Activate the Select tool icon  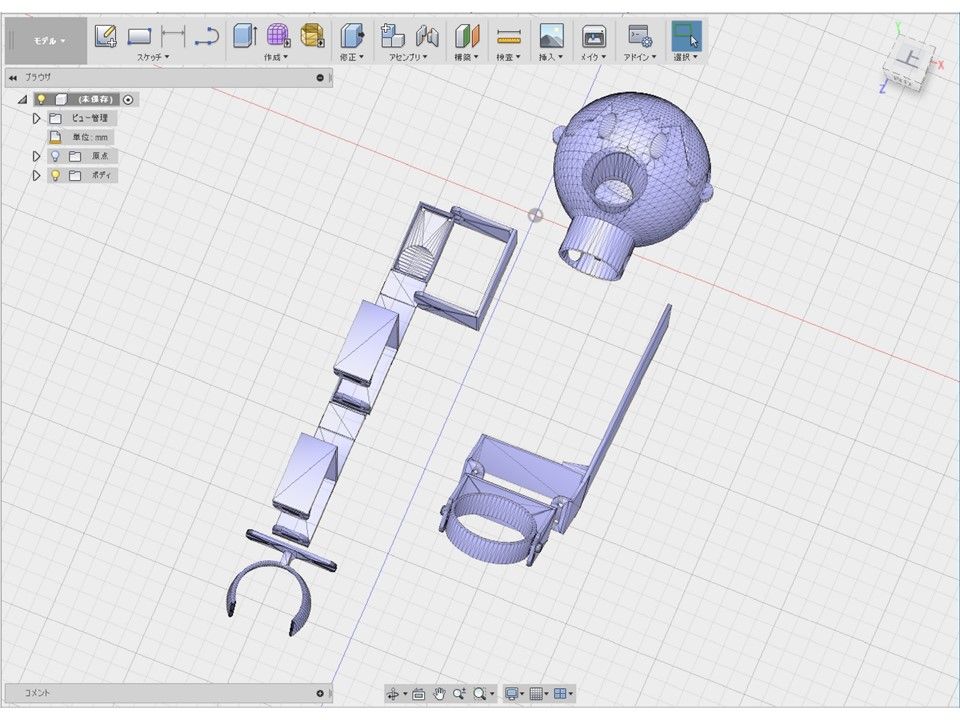(x=686, y=36)
